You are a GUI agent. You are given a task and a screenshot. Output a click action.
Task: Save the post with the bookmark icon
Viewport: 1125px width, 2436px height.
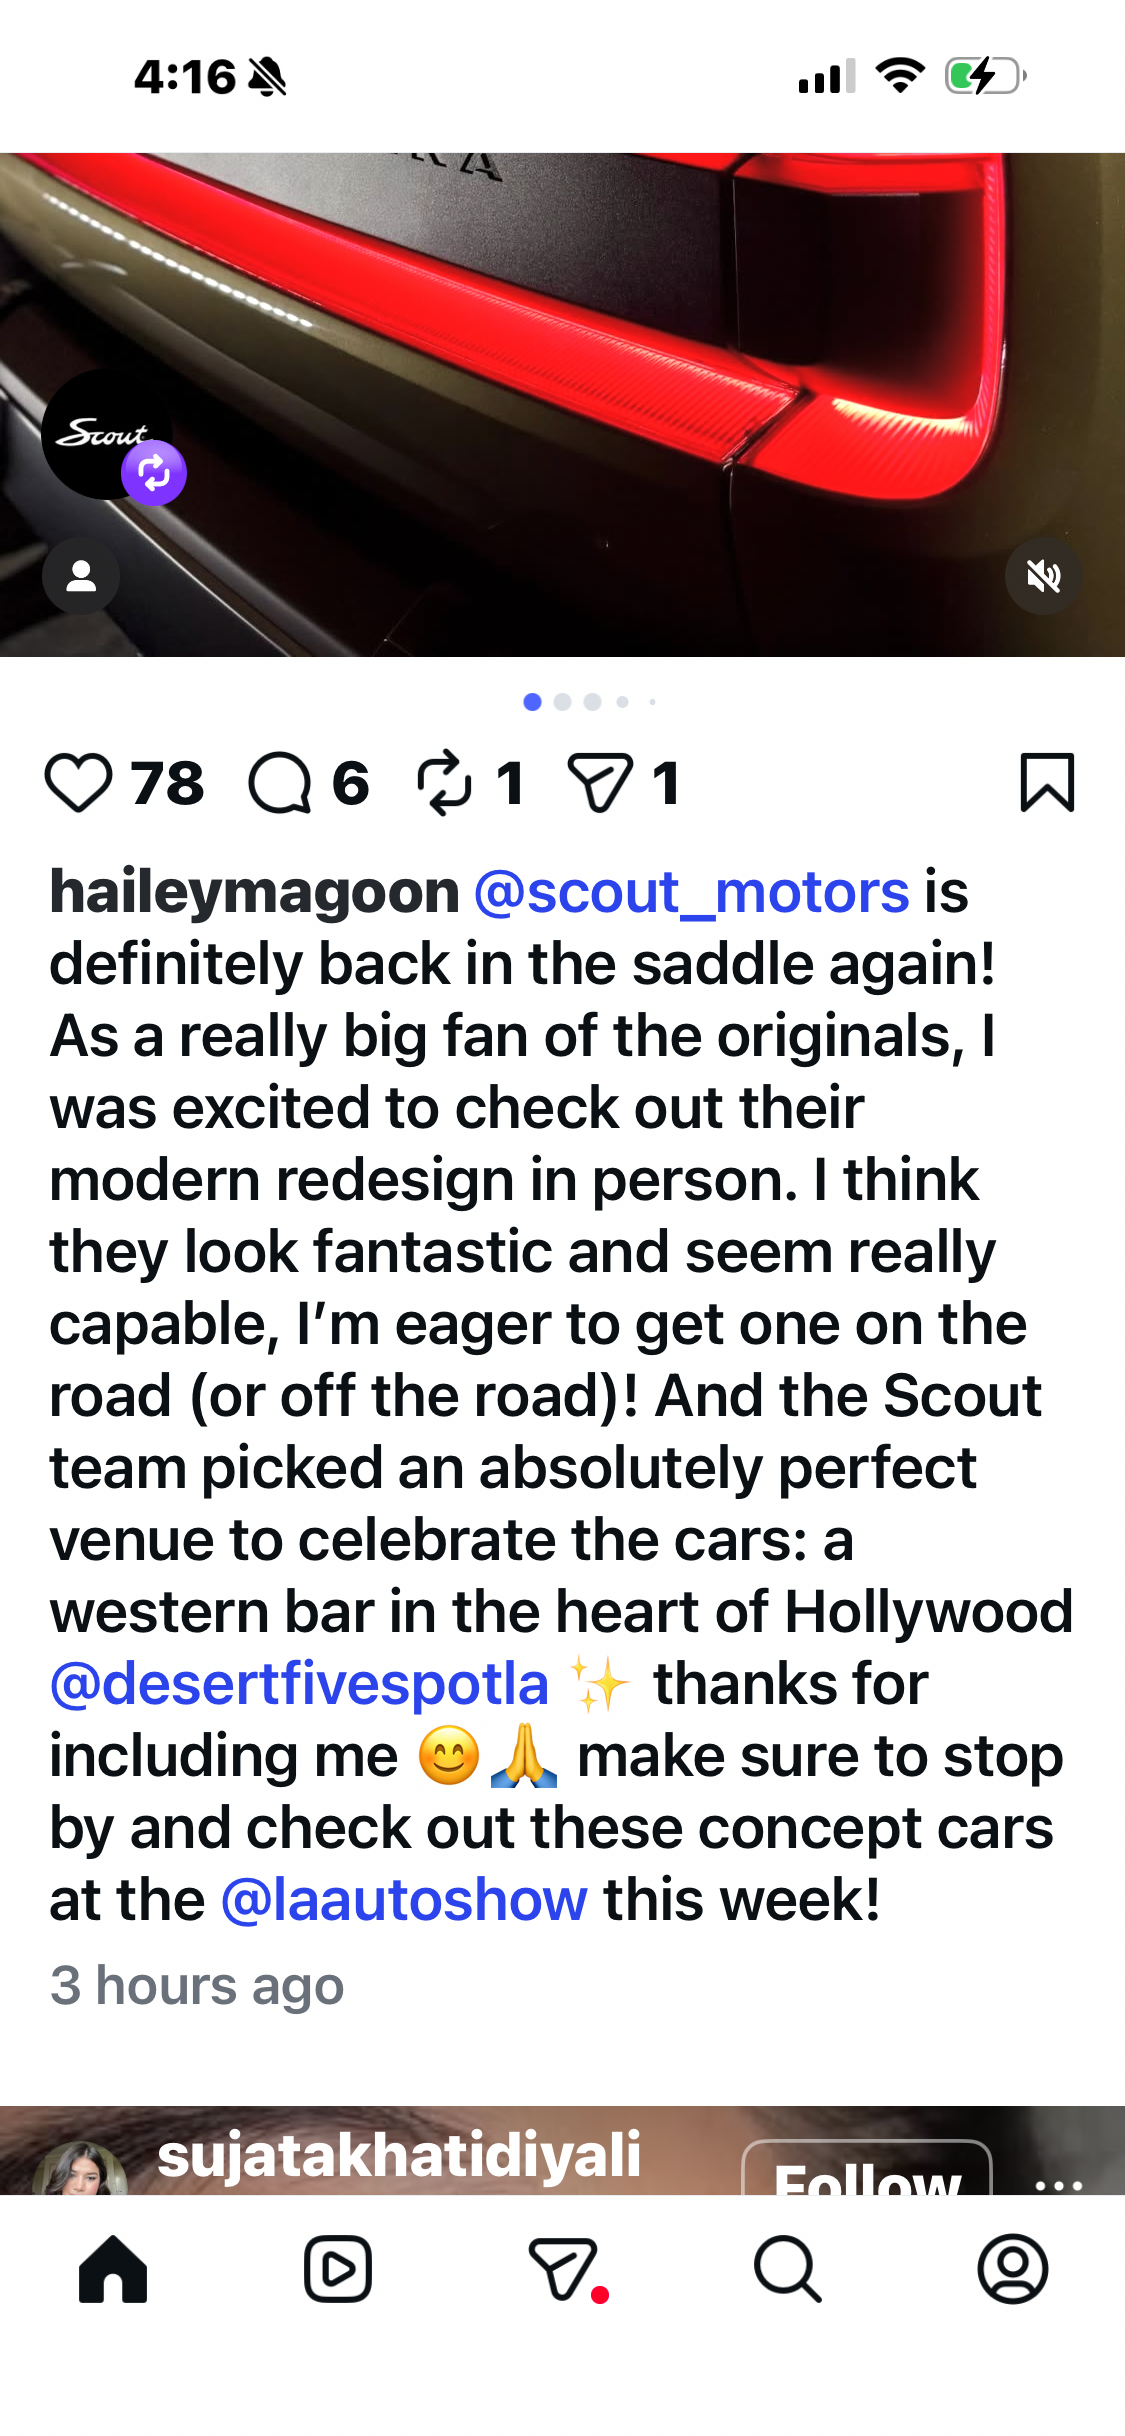1046,783
